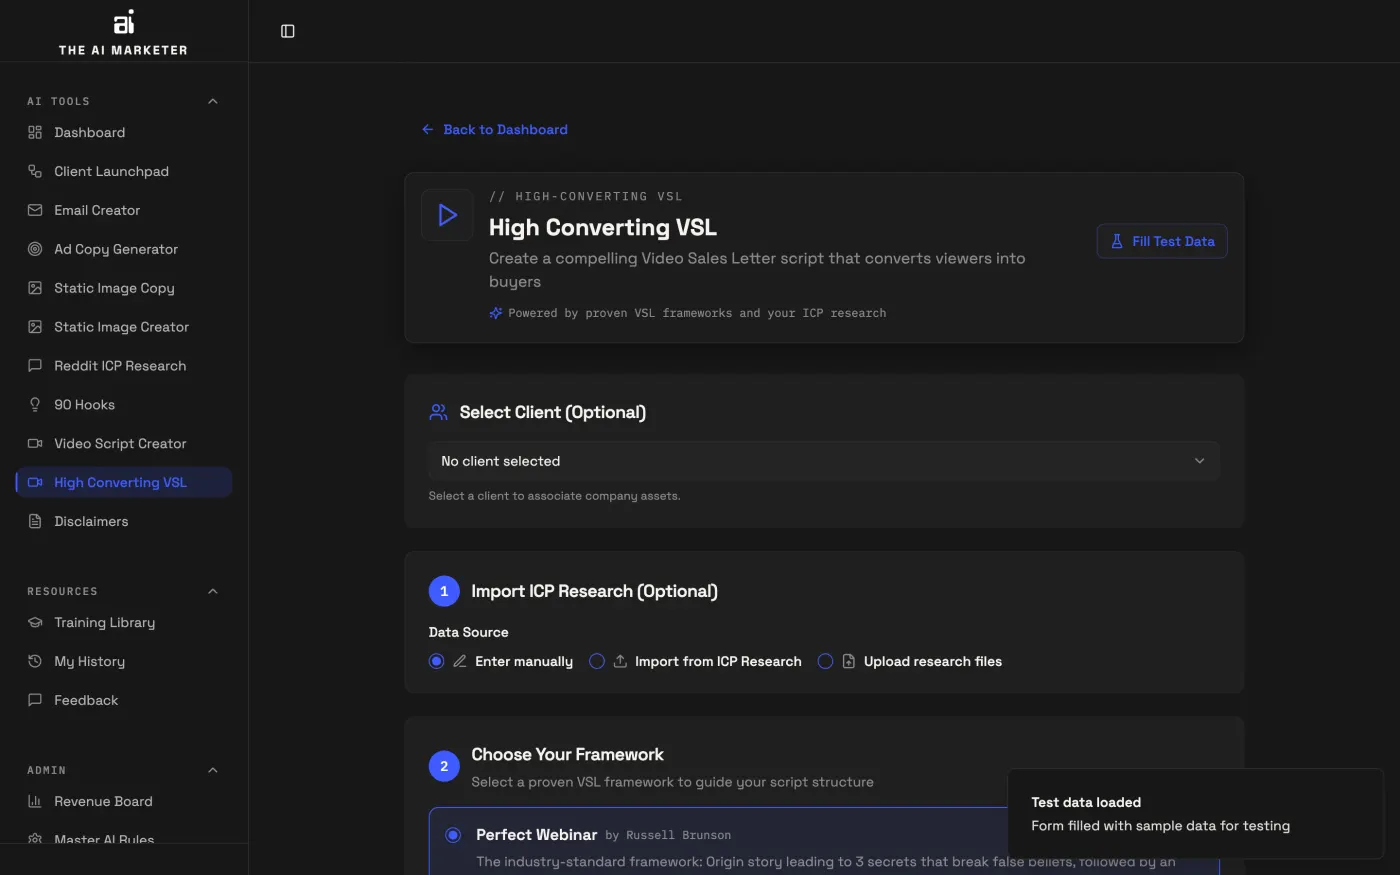Click Back to Dashboard link

(495, 129)
